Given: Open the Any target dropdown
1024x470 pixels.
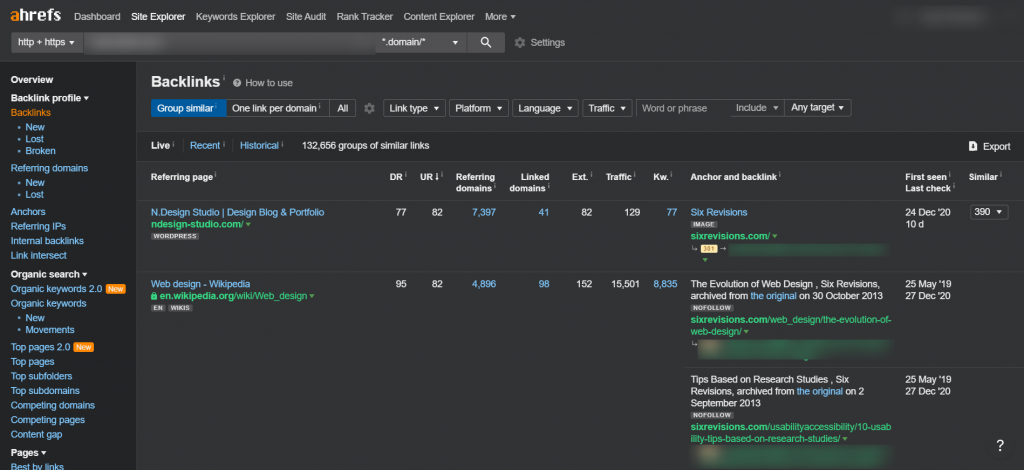Looking at the screenshot, I should pos(818,108).
